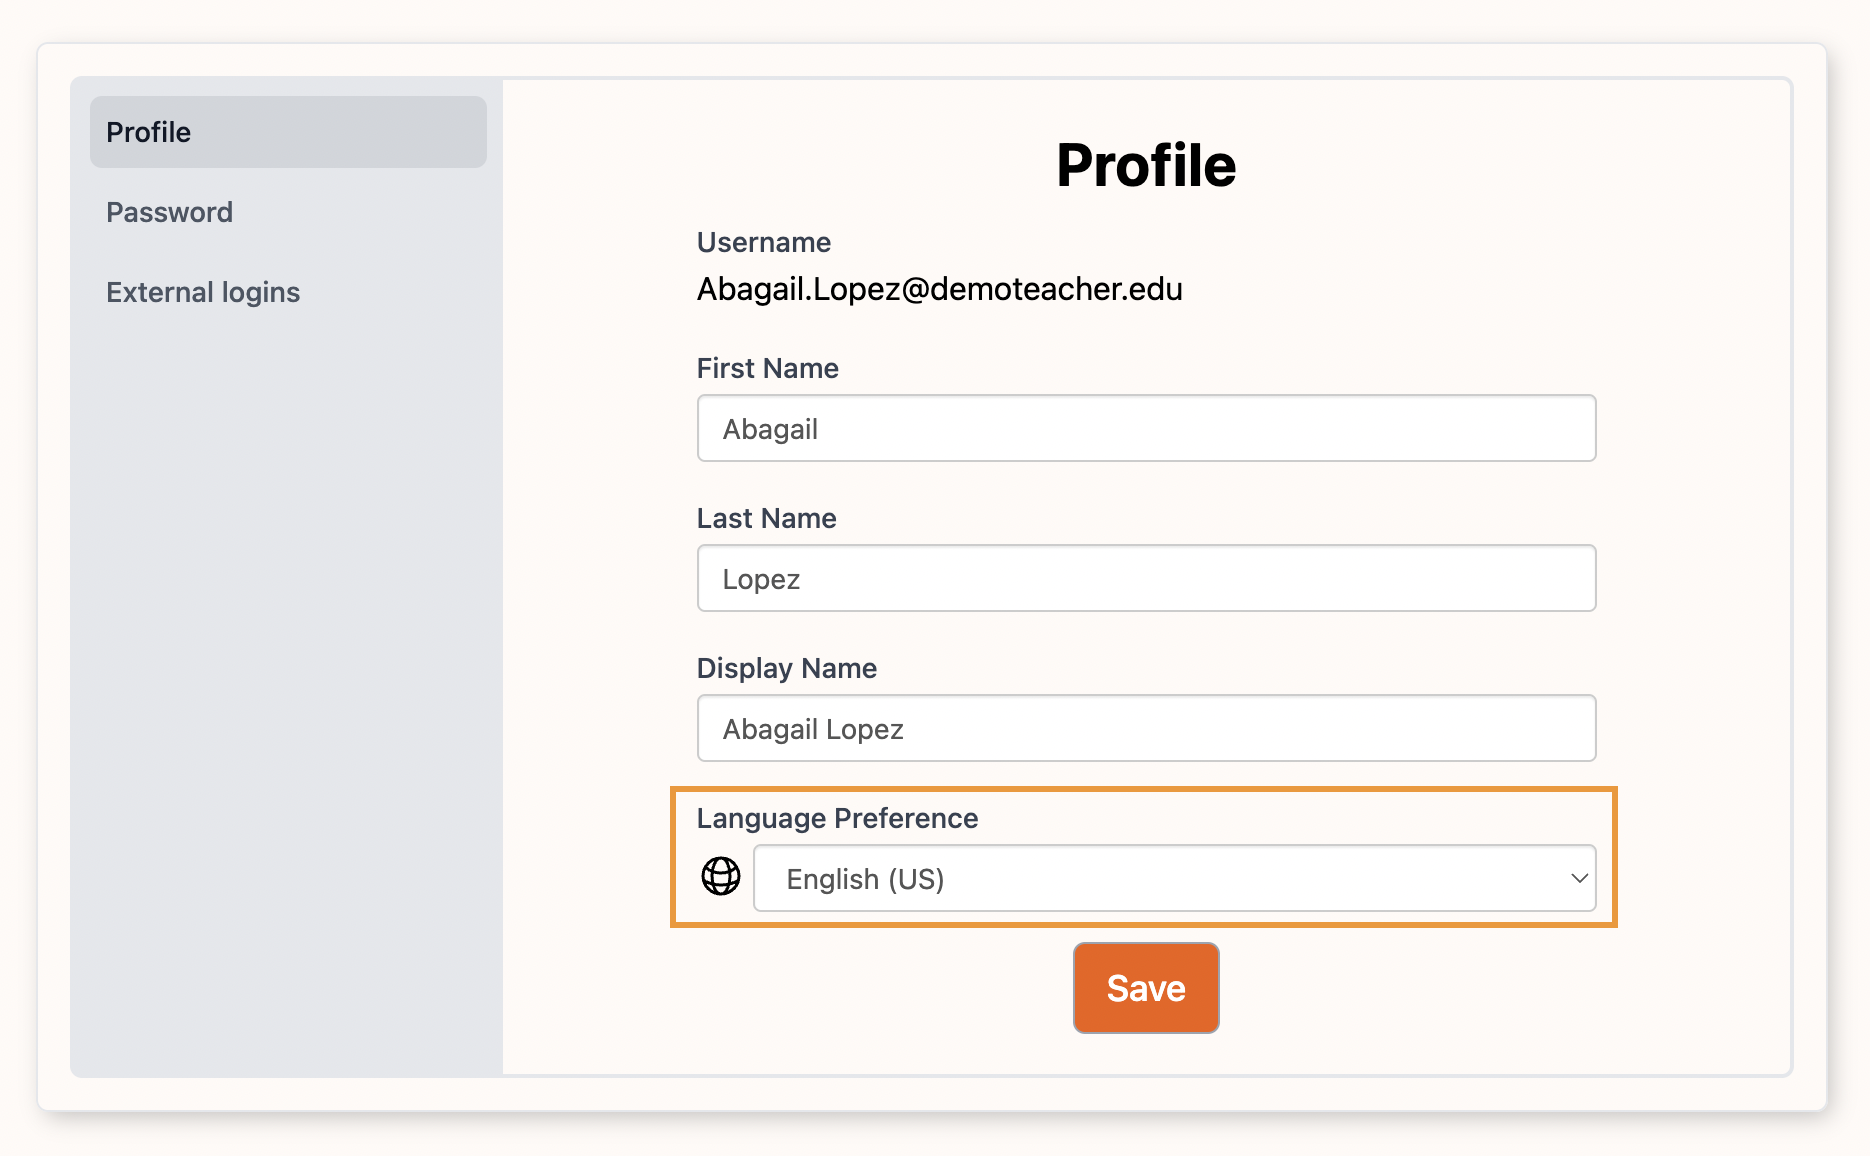The image size is (1870, 1156).
Task: Click the Username label
Action: [x=763, y=242]
